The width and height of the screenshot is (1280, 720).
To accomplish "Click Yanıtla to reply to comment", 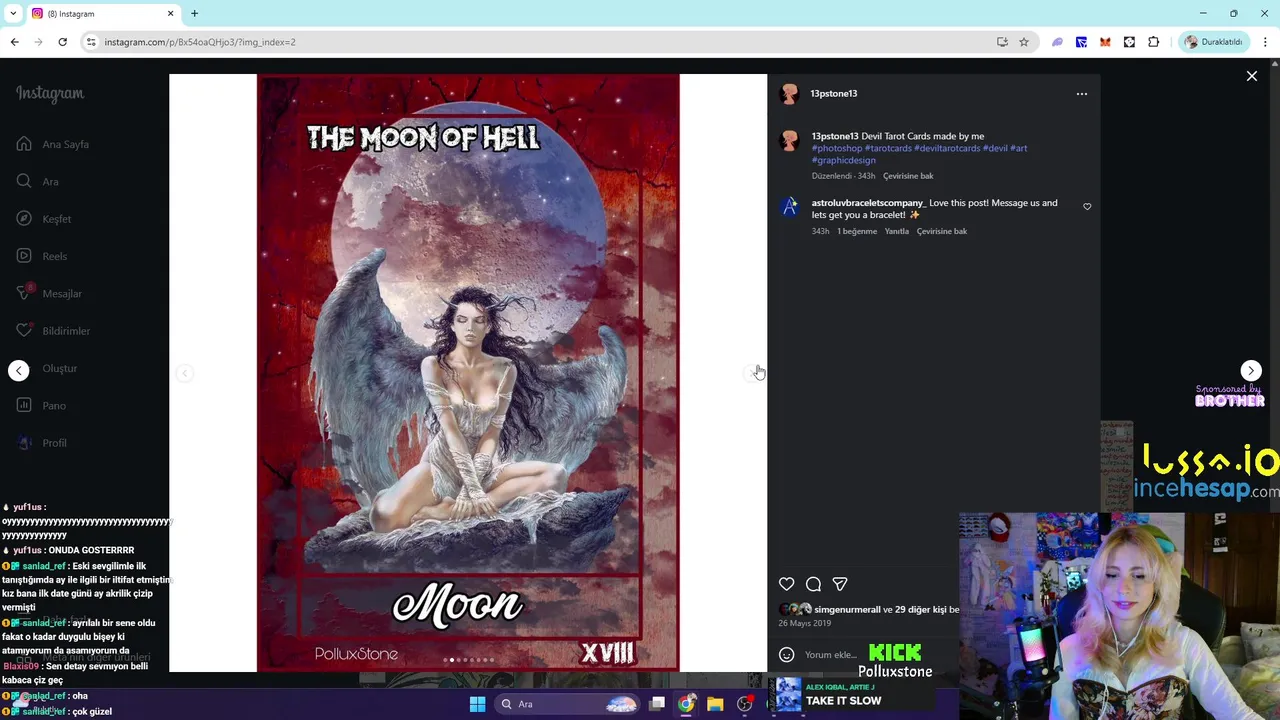I will click(x=896, y=231).
